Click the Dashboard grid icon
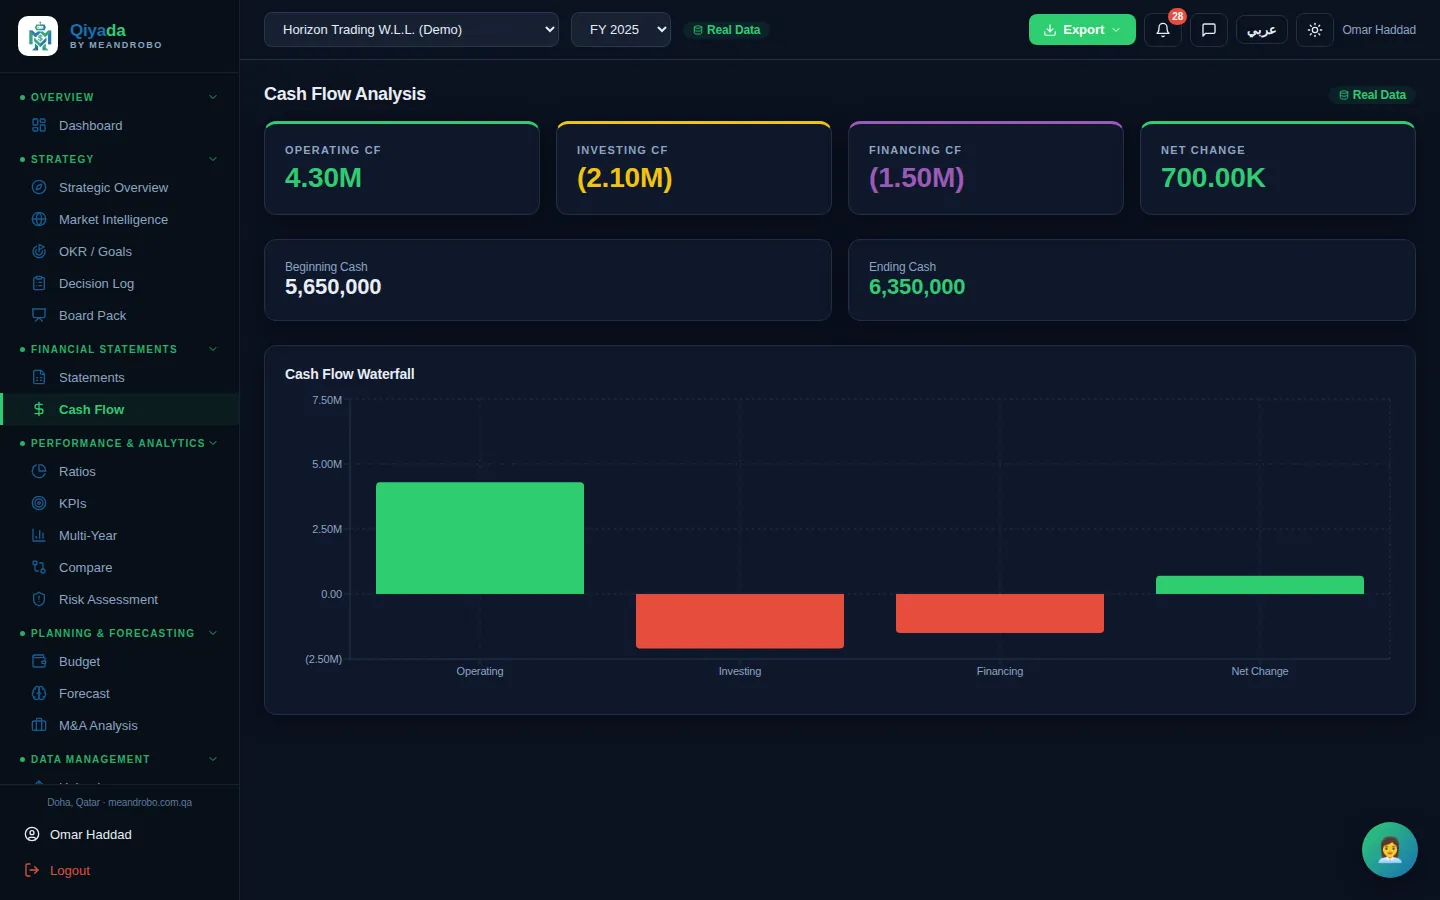The height and width of the screenshot is (900, 1440). [39, 125]
